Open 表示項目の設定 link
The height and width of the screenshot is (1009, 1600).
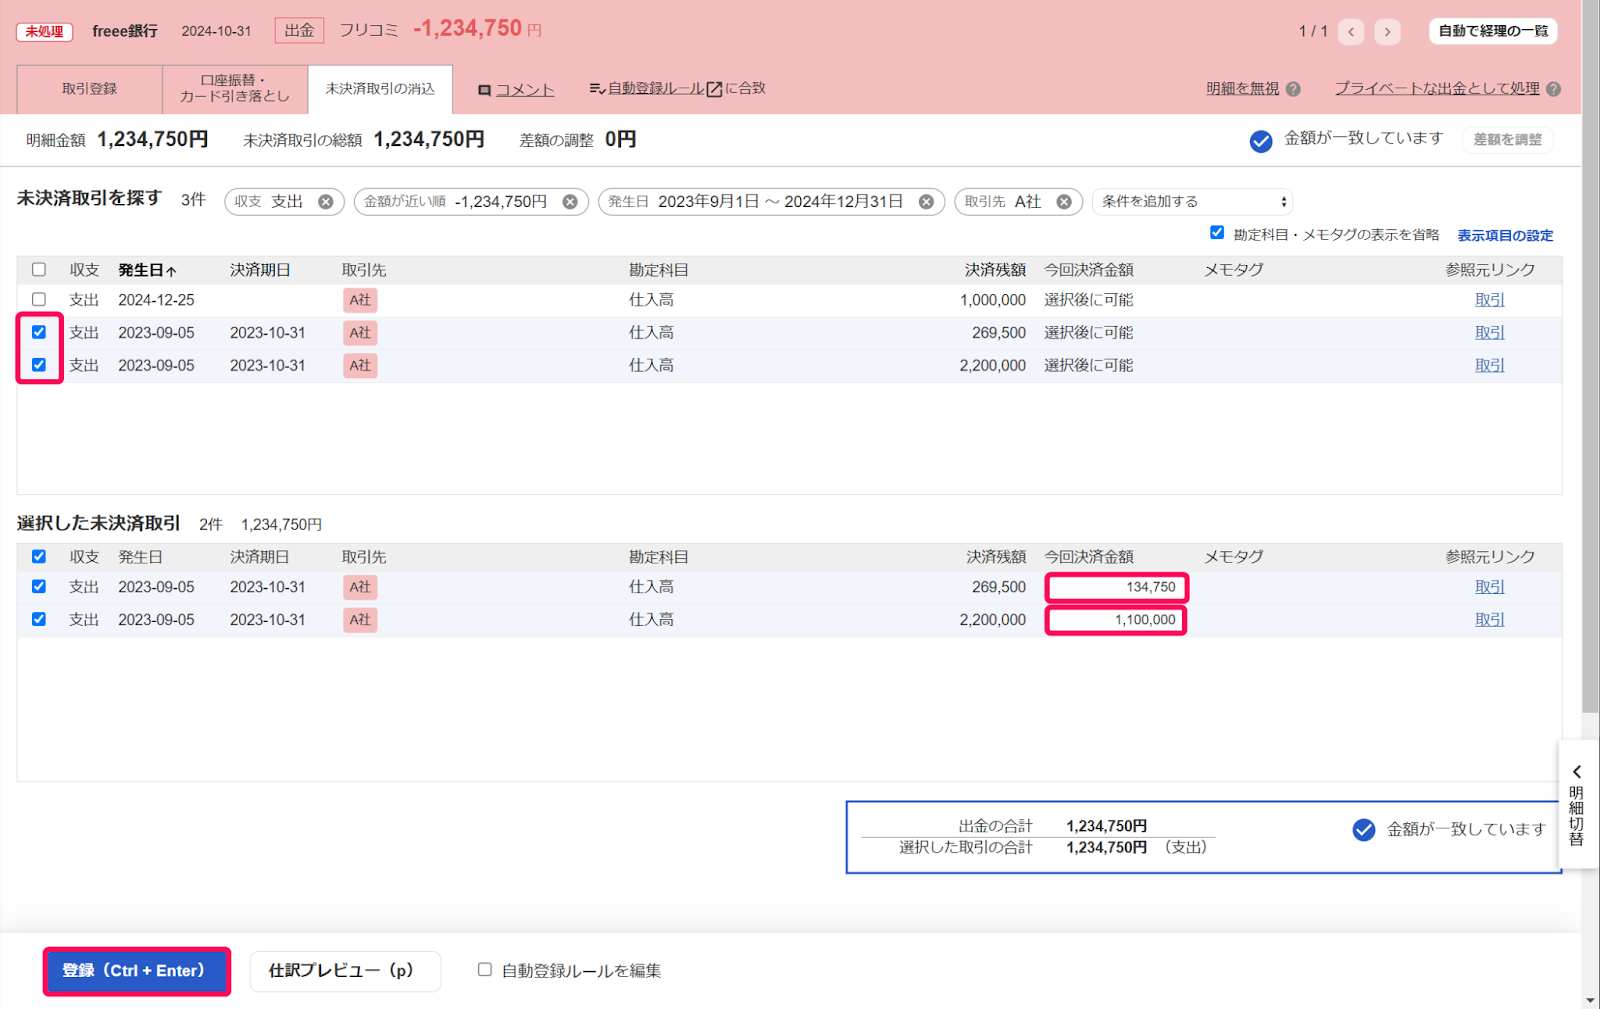click(1505, 236)
